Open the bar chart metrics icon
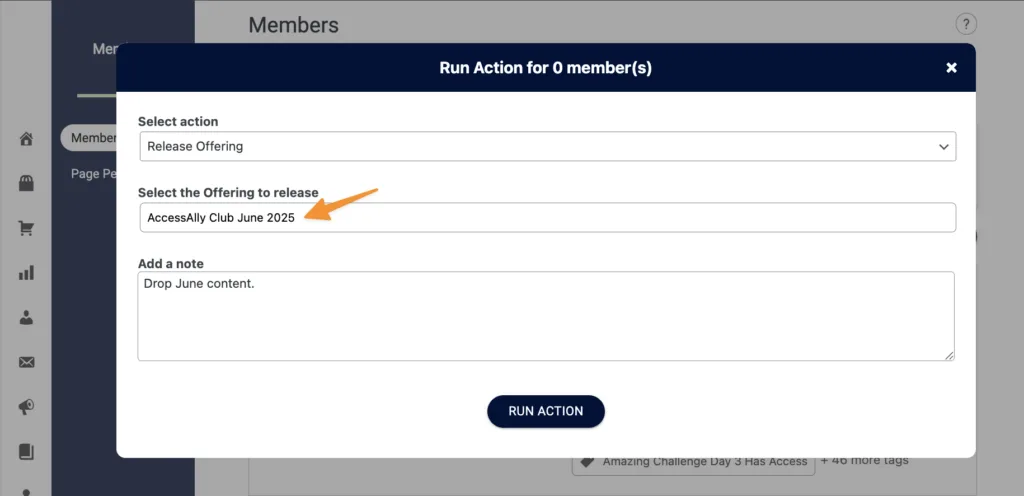This screenshot has width=1024, height=496. coord(27,272)
